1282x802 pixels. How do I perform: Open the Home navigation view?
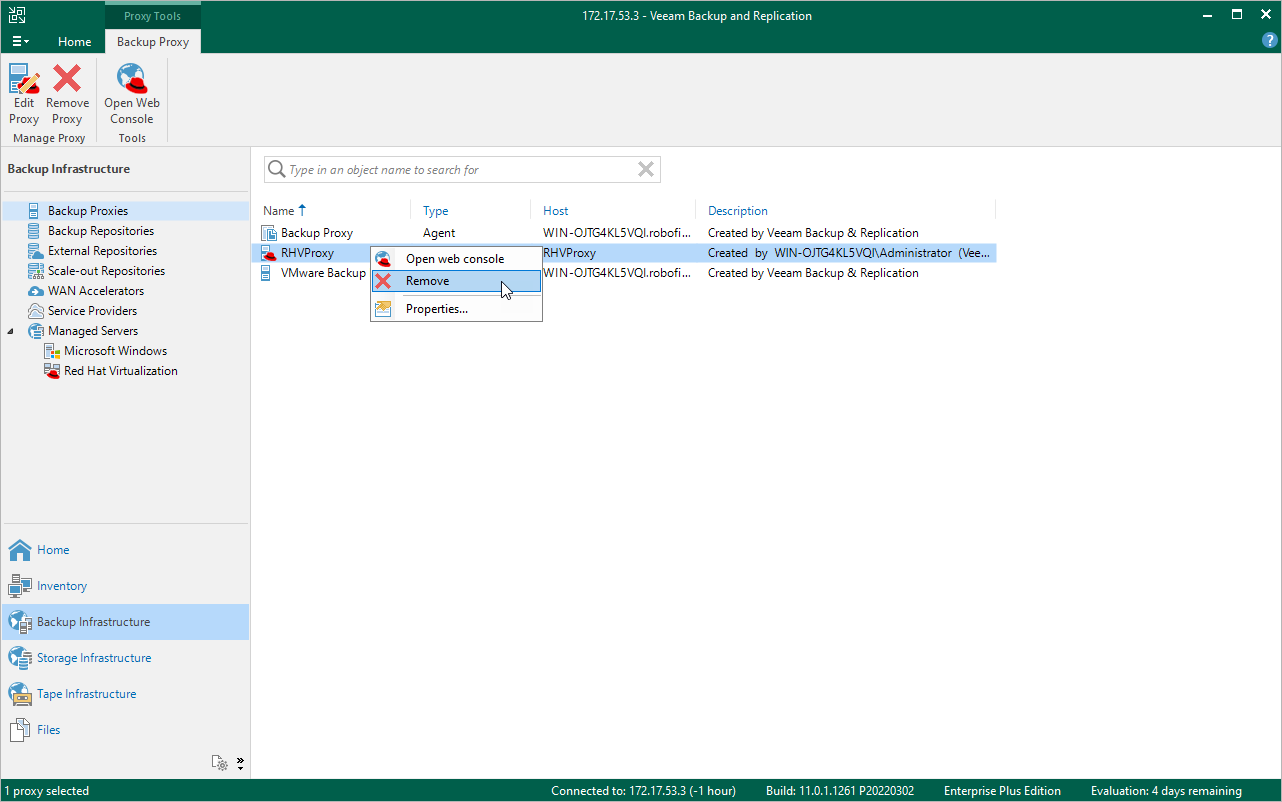[x=125, y=550]
